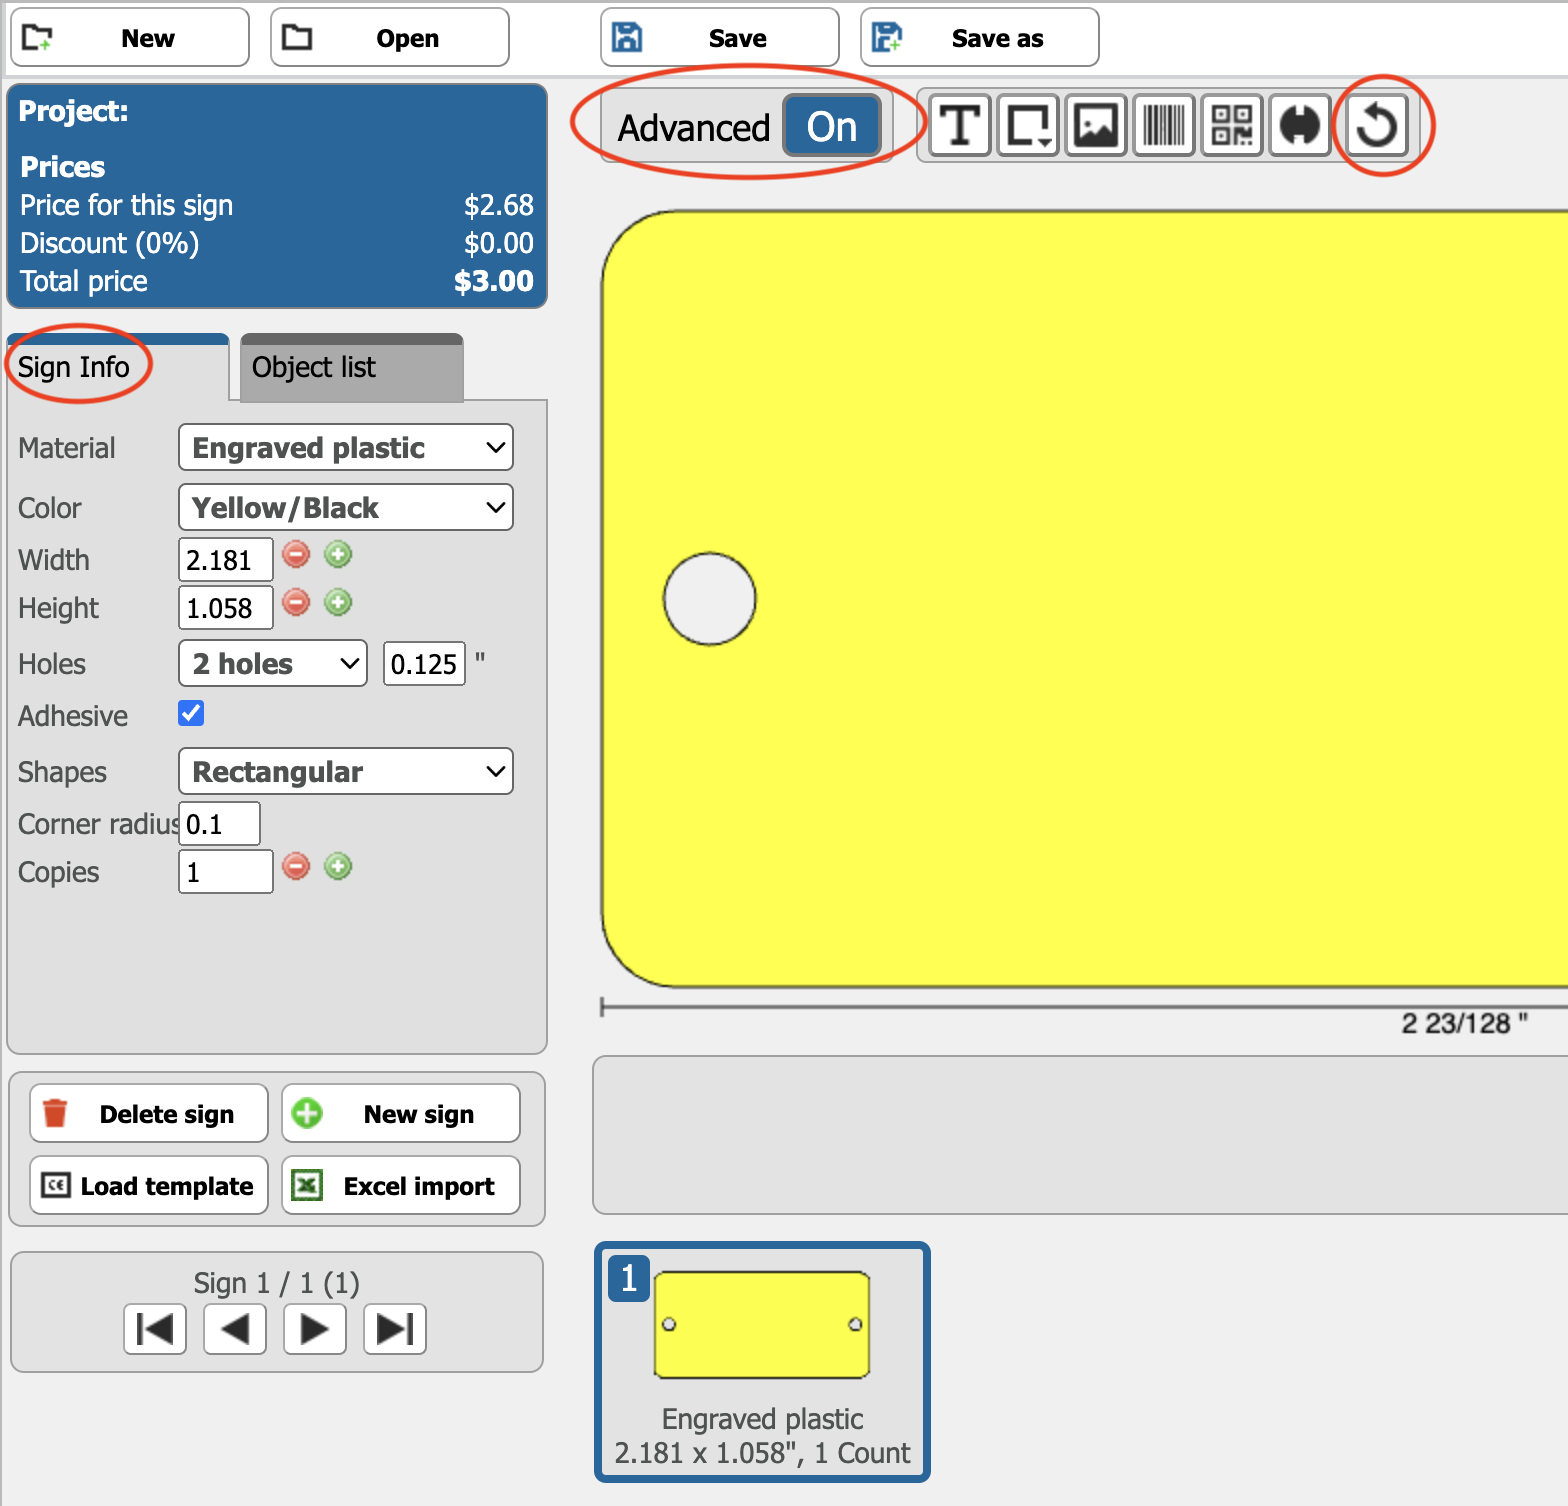Click the Total price $3.00 value
1568x1506 pixels.
[x=494, y=281]
